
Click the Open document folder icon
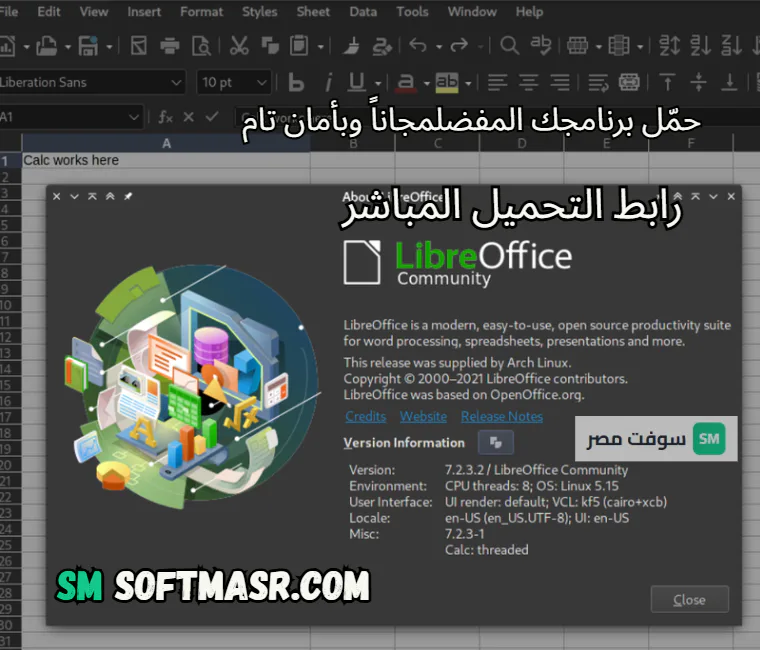[x=47, y=46]
